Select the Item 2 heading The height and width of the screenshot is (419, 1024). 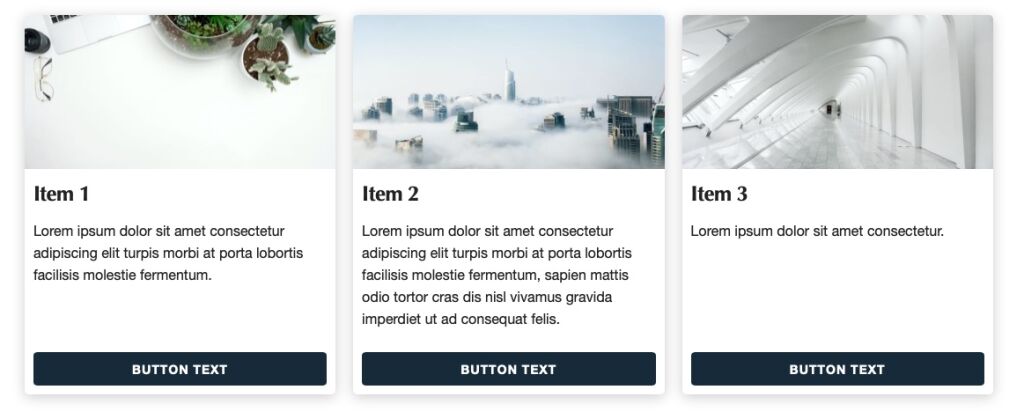coord(391,194)
